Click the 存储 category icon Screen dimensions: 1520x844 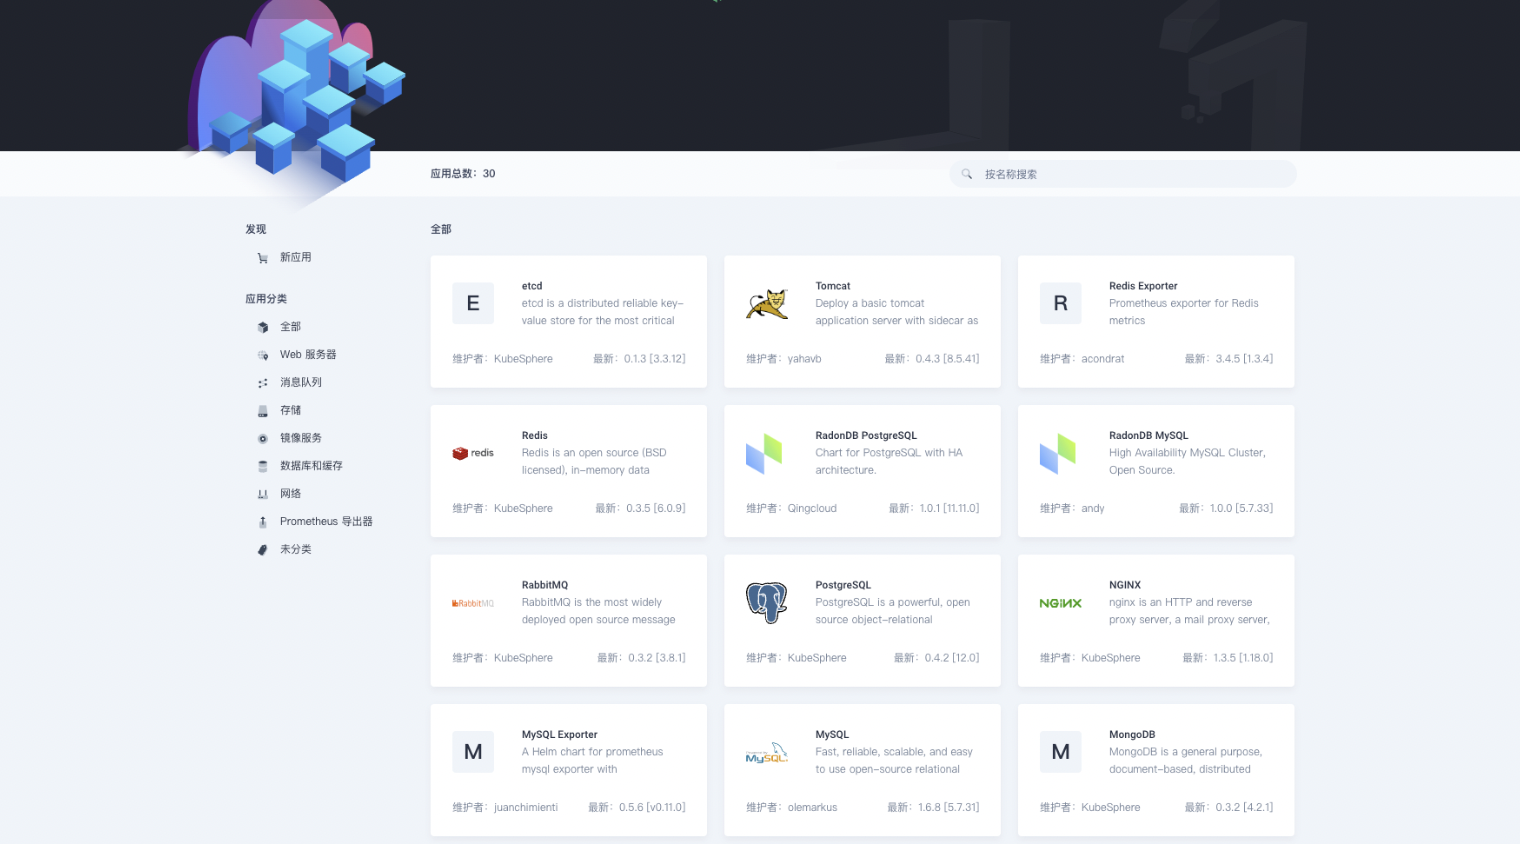(x=263, y=411)
